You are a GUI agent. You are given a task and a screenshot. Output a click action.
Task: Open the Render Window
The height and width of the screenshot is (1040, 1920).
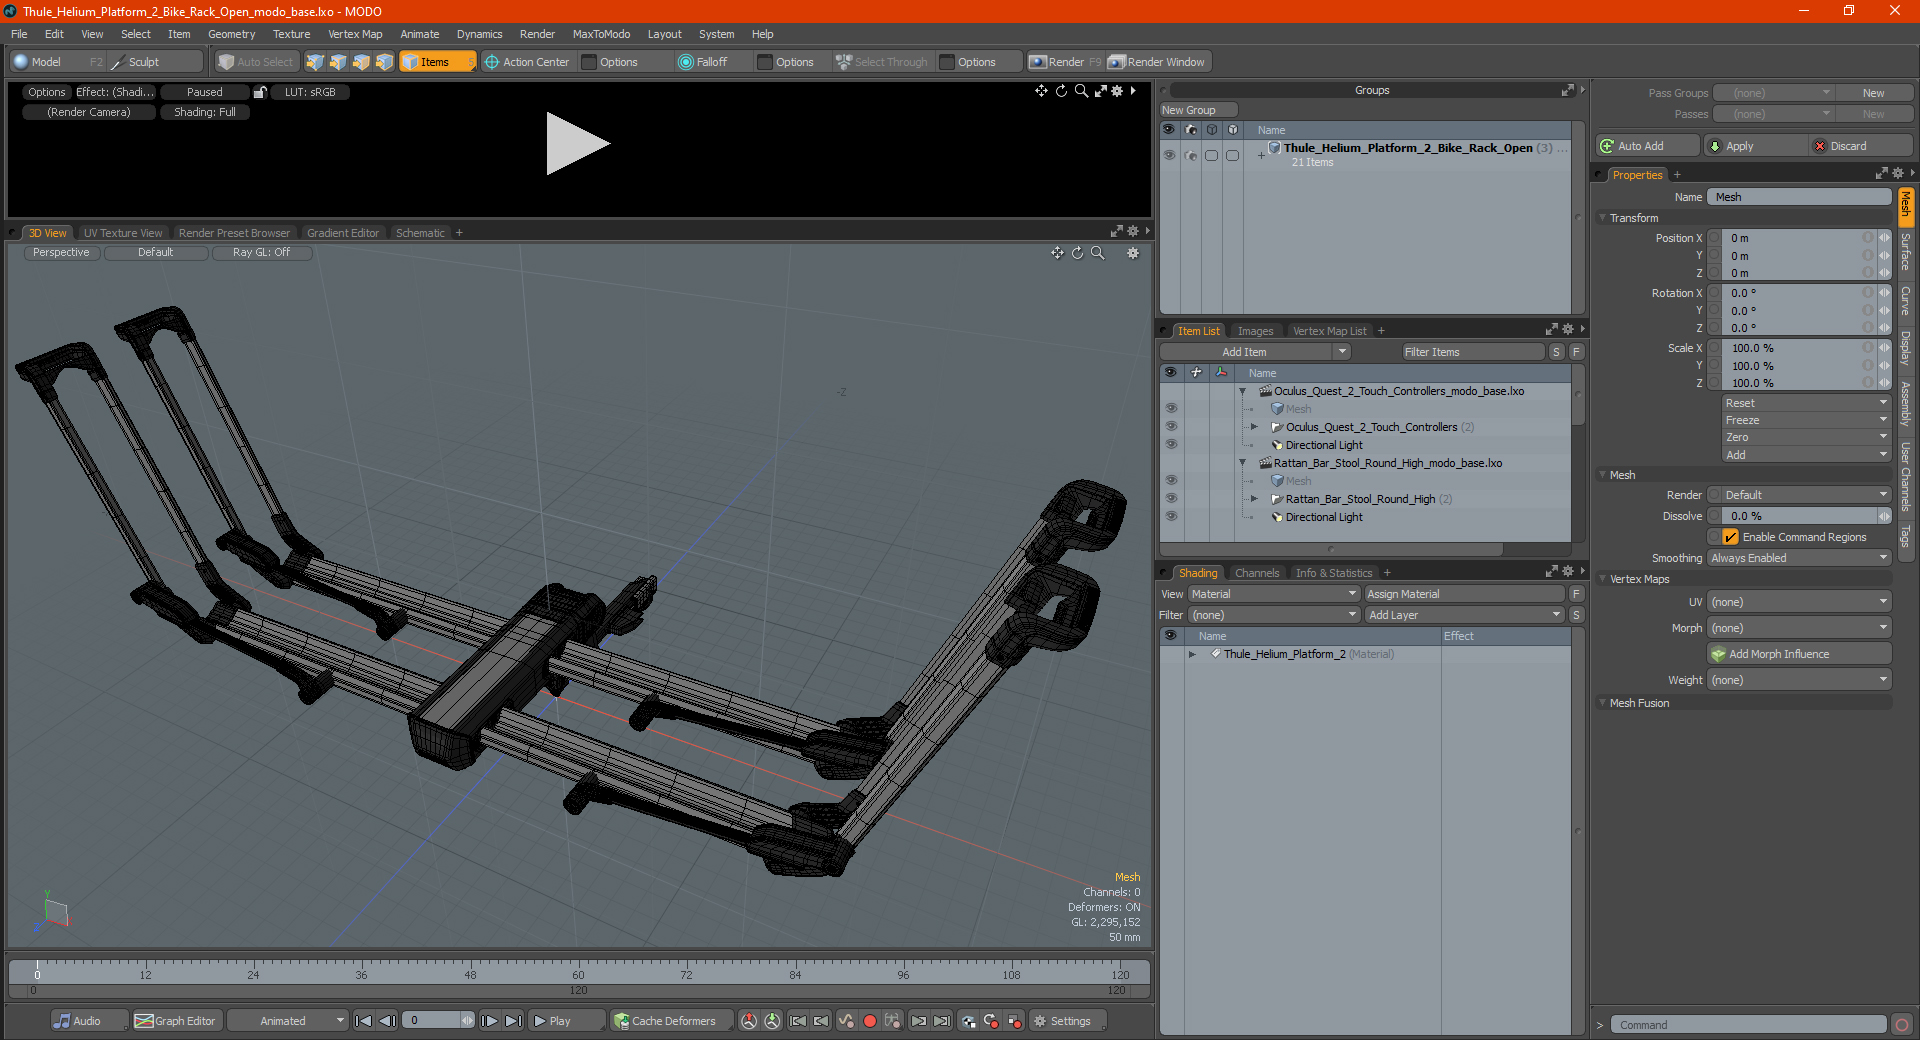[1158, 62]
